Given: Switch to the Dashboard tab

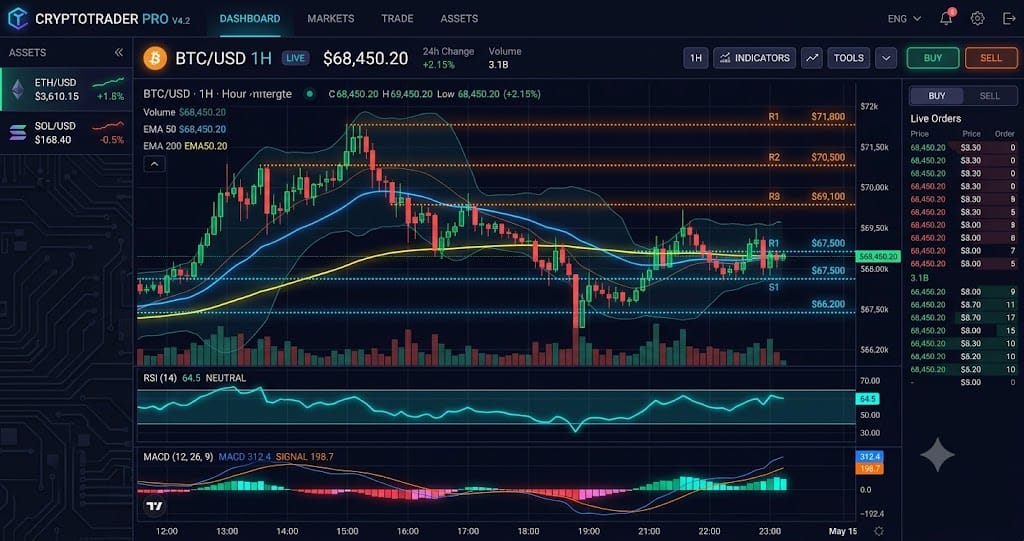Looking at the screenshot, I should [250, 19].
